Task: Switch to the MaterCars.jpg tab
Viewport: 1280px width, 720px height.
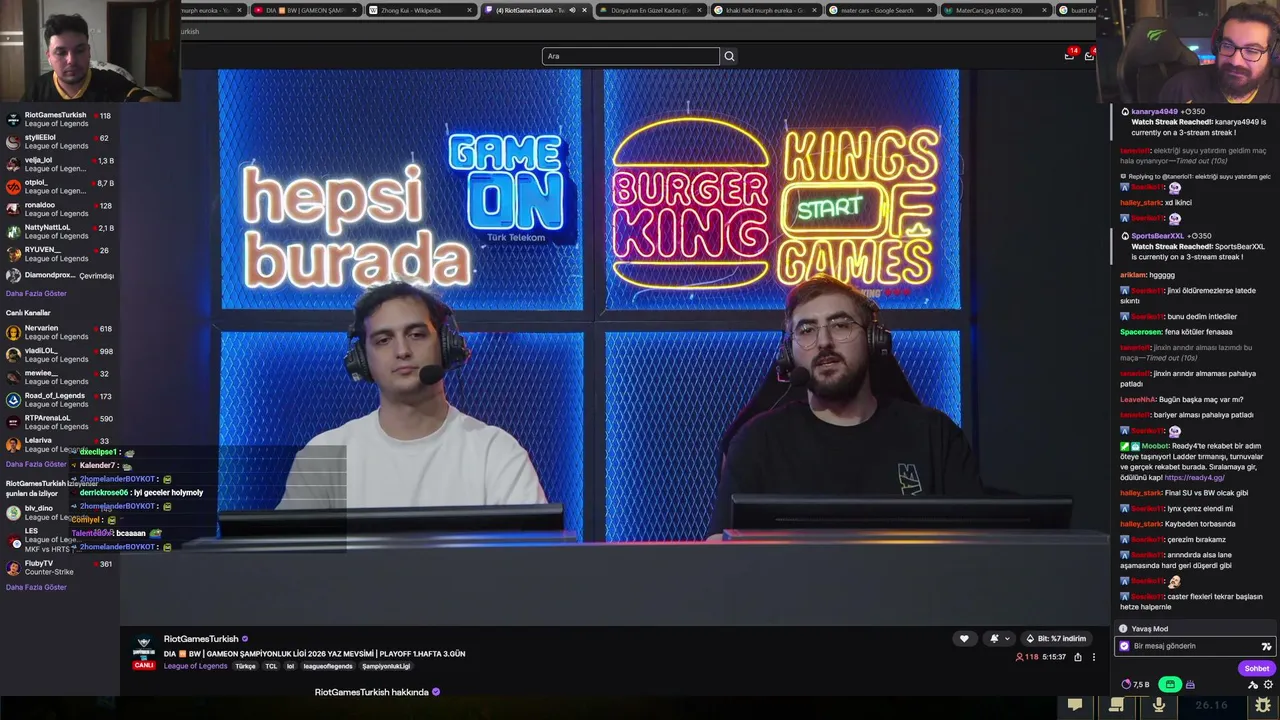Action: [x=994, y=10]
